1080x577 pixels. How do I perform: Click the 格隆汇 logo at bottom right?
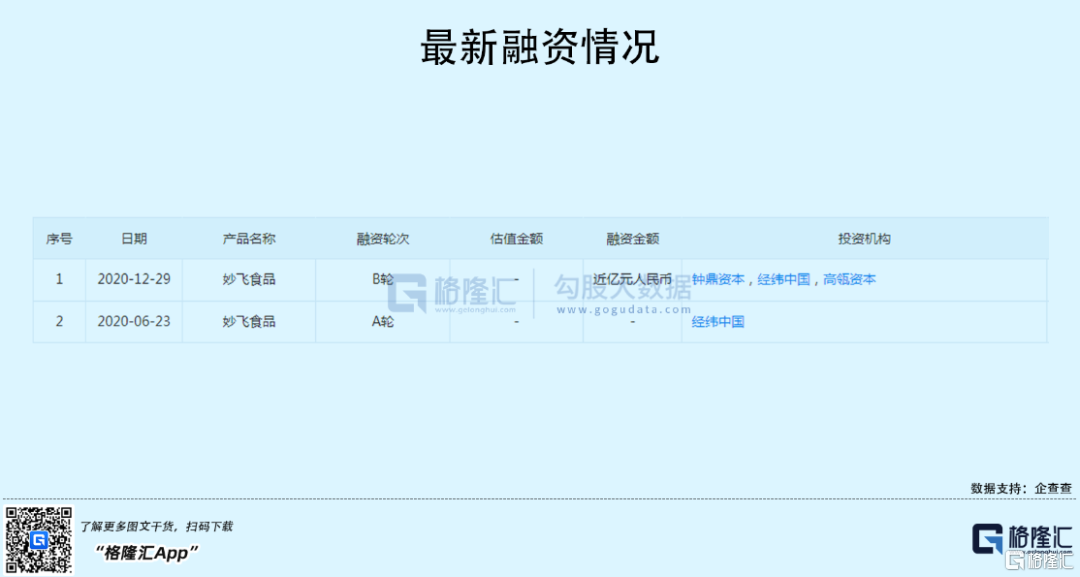tap(1022, 539)
